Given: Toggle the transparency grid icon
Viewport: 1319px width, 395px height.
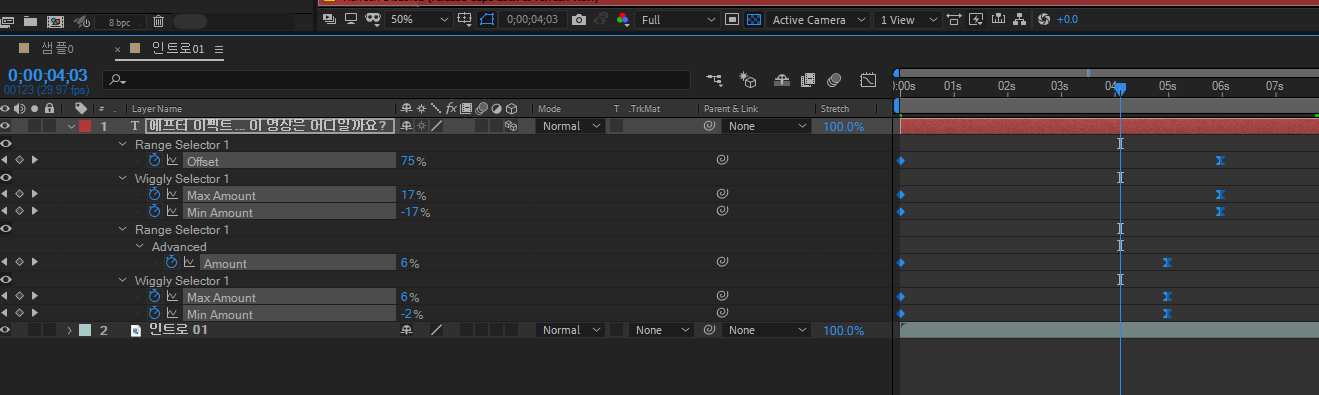Looking at the screenshot, I should pyautogui.click(x=754, y=20).
